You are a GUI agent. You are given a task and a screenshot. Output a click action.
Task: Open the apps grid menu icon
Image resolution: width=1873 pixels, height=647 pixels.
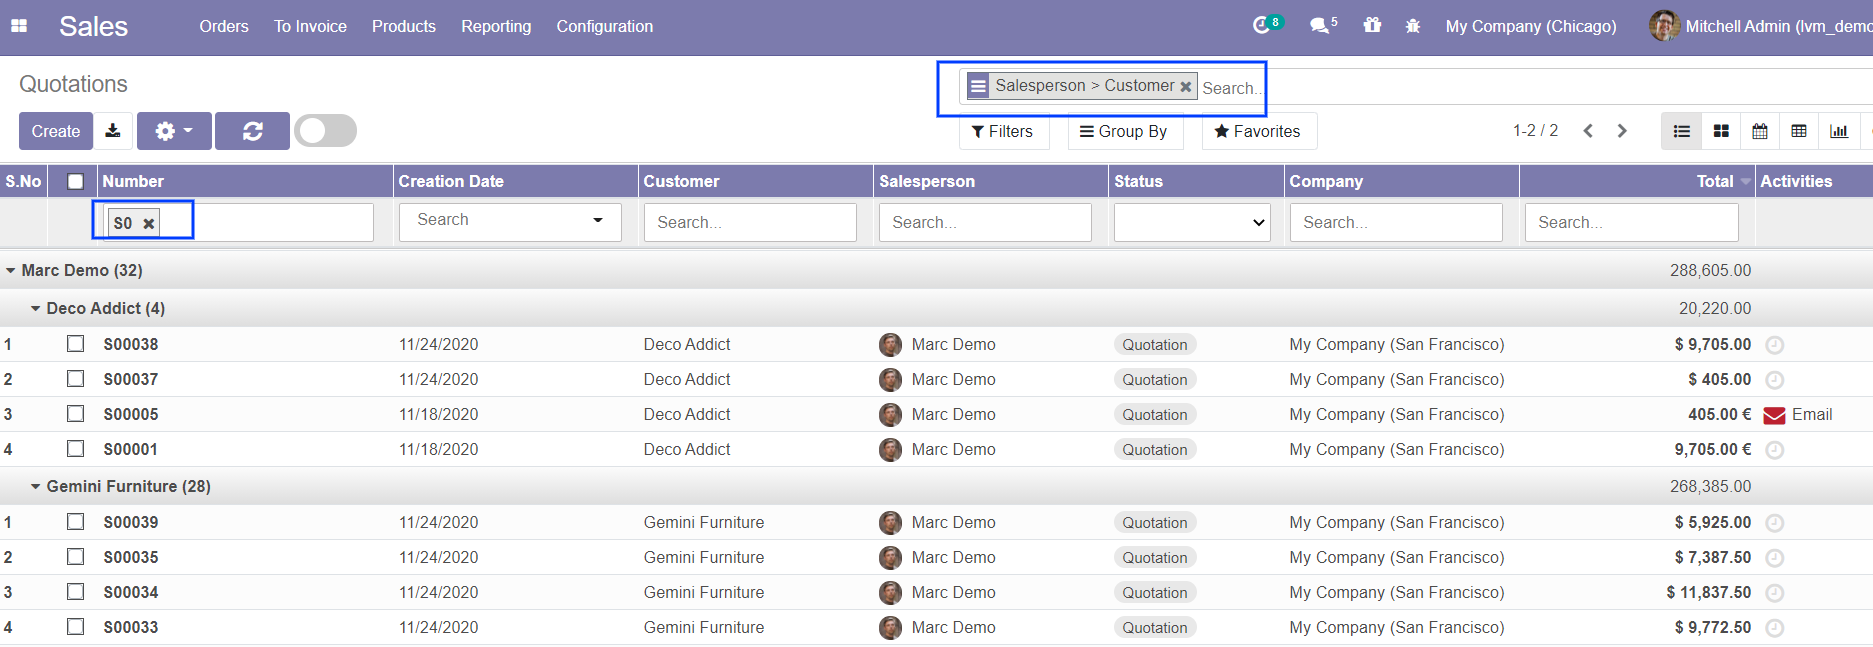(x=19, y=26)
